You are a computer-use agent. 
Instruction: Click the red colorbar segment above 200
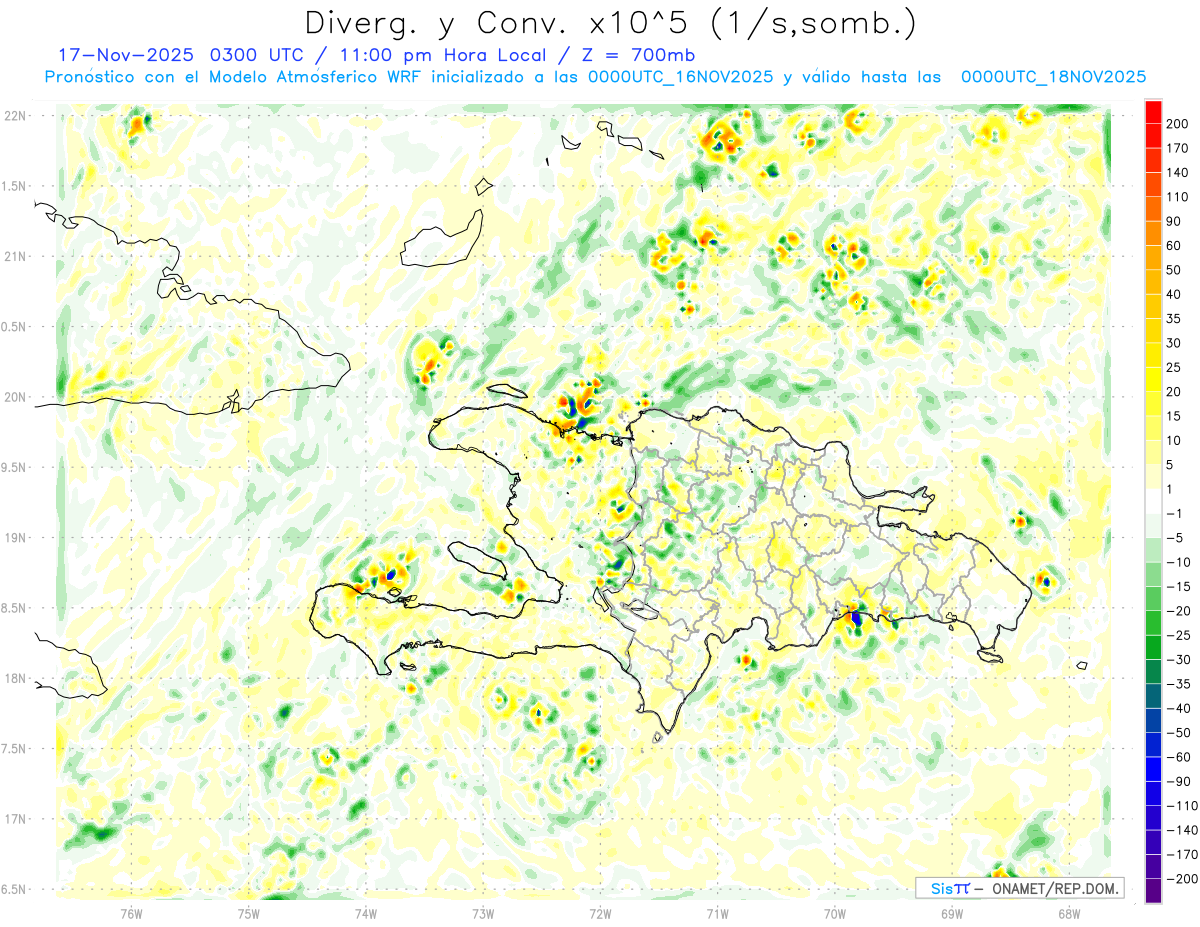[1153, 112]
